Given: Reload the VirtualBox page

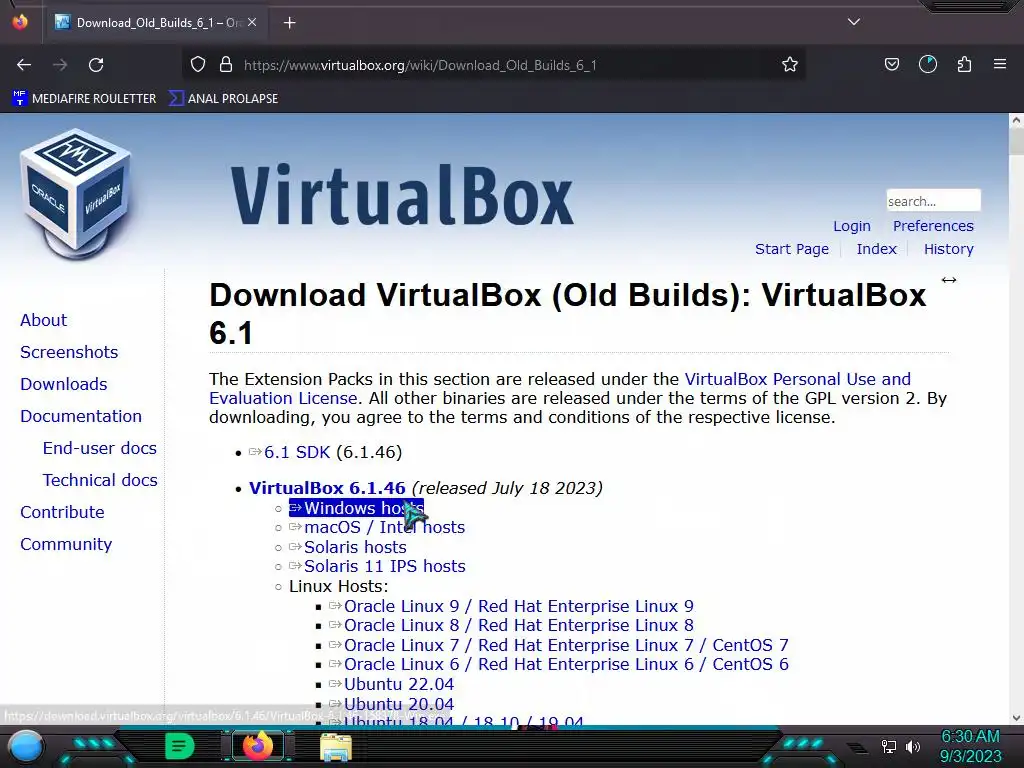Looking at the screenshot, I should (x=96, y=65).
